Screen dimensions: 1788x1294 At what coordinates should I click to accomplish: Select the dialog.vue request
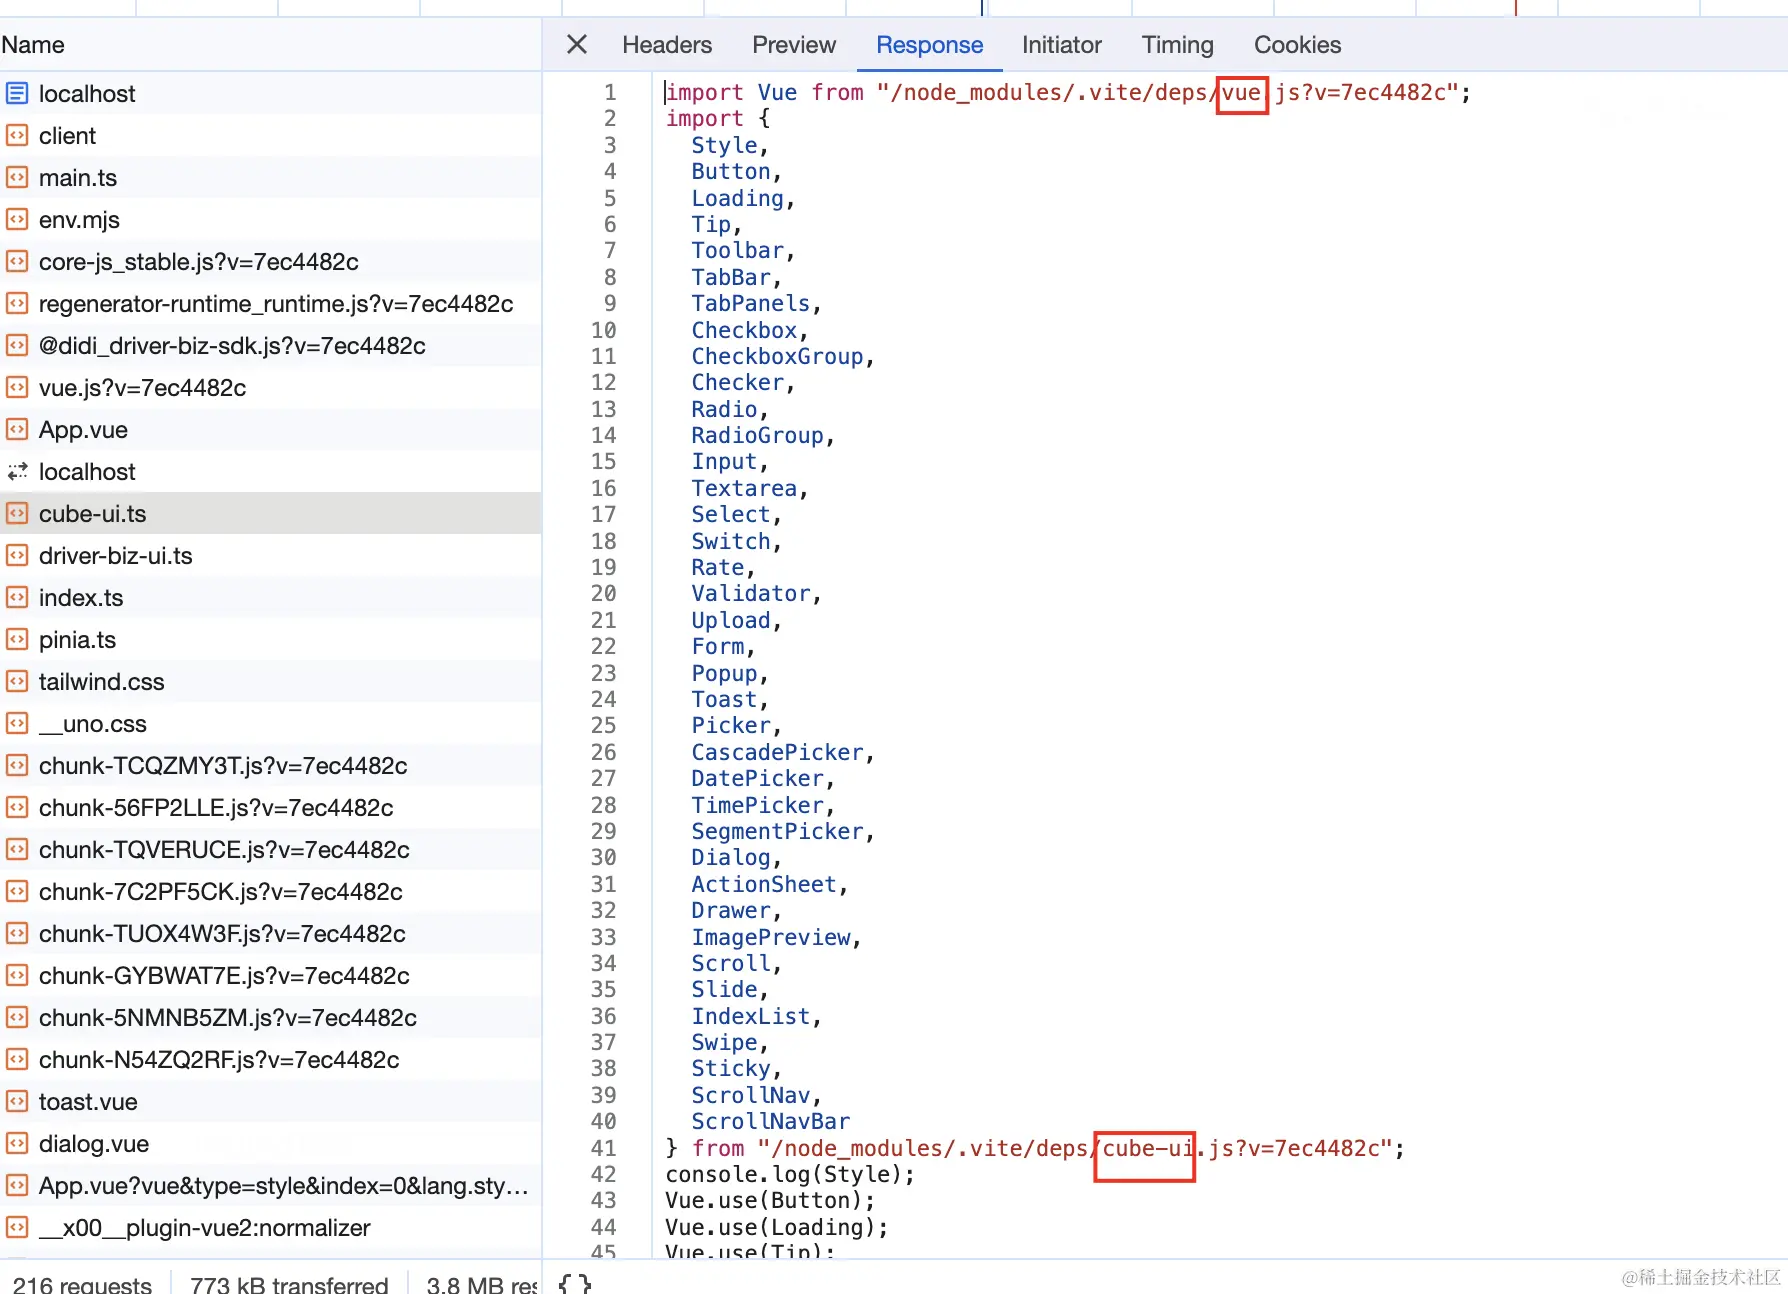[x=271, y=1144]
